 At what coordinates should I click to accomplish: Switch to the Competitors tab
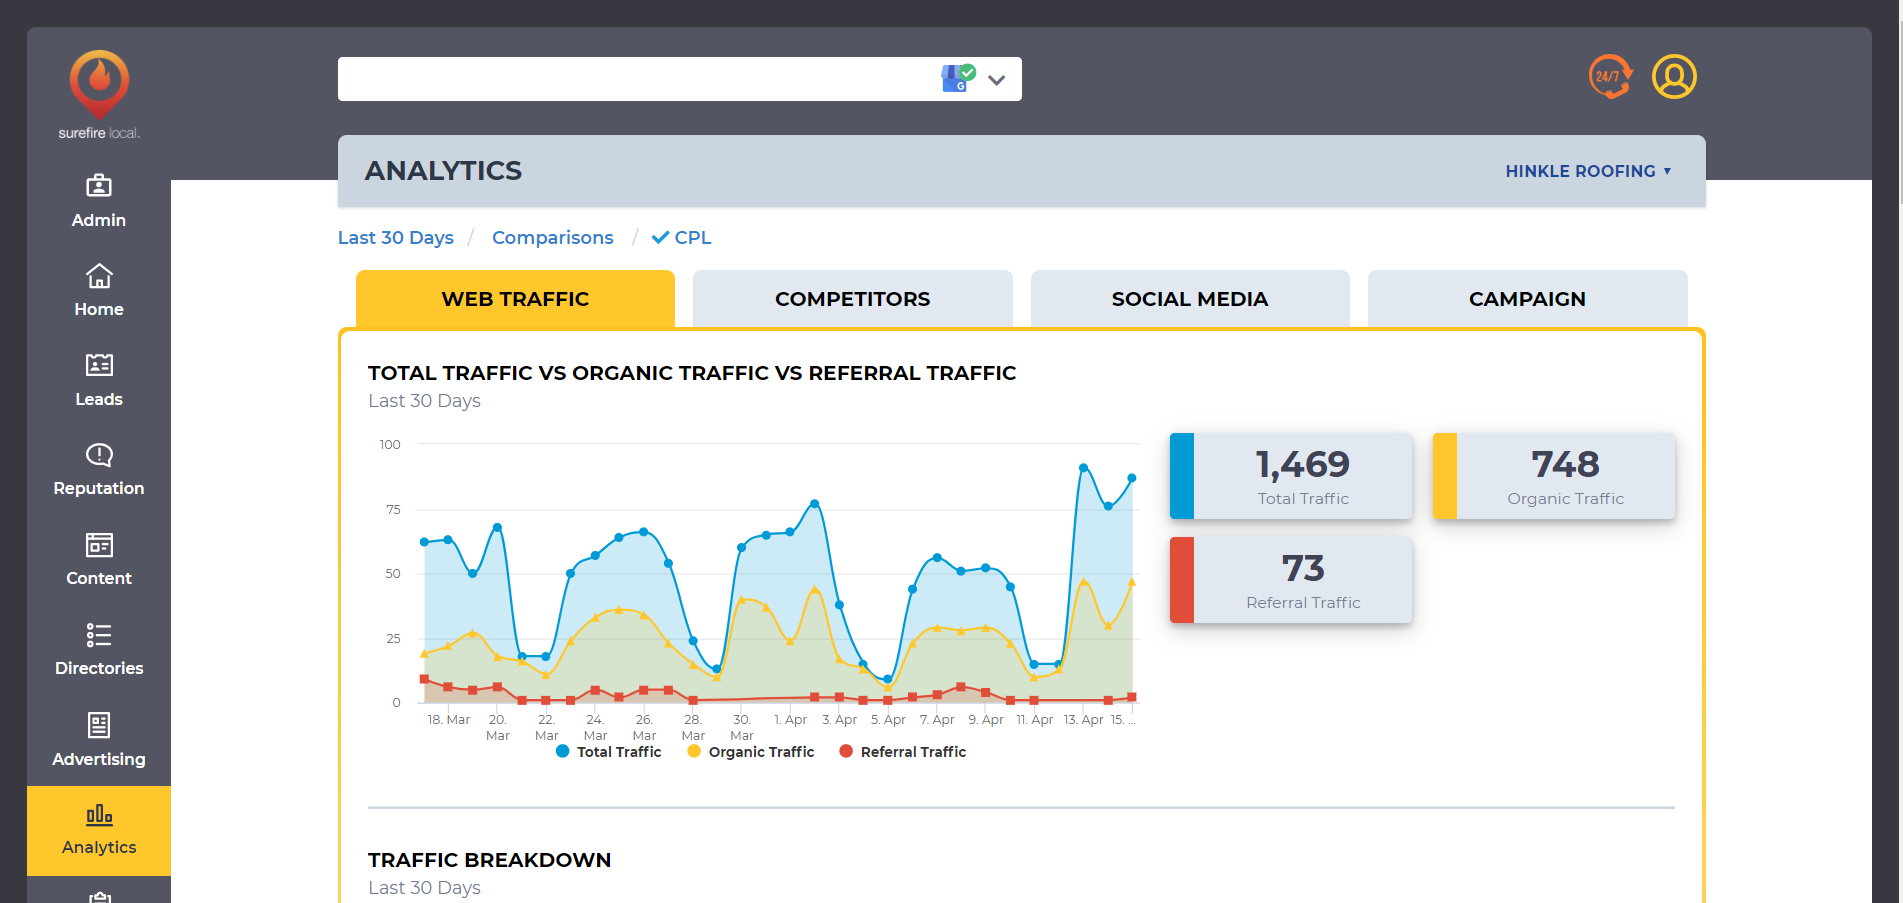pyautogui.click(x=853, y=299)
